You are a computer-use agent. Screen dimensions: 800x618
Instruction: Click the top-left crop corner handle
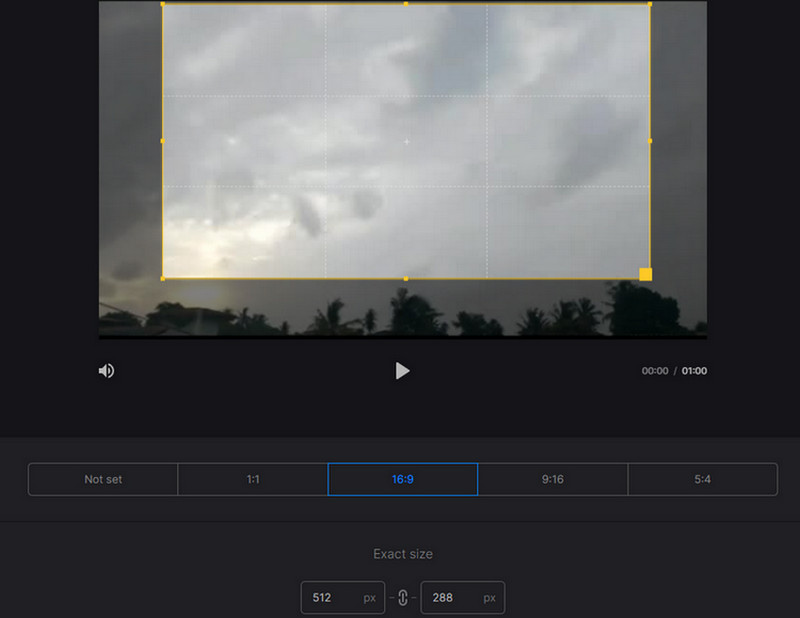[163, 4]
